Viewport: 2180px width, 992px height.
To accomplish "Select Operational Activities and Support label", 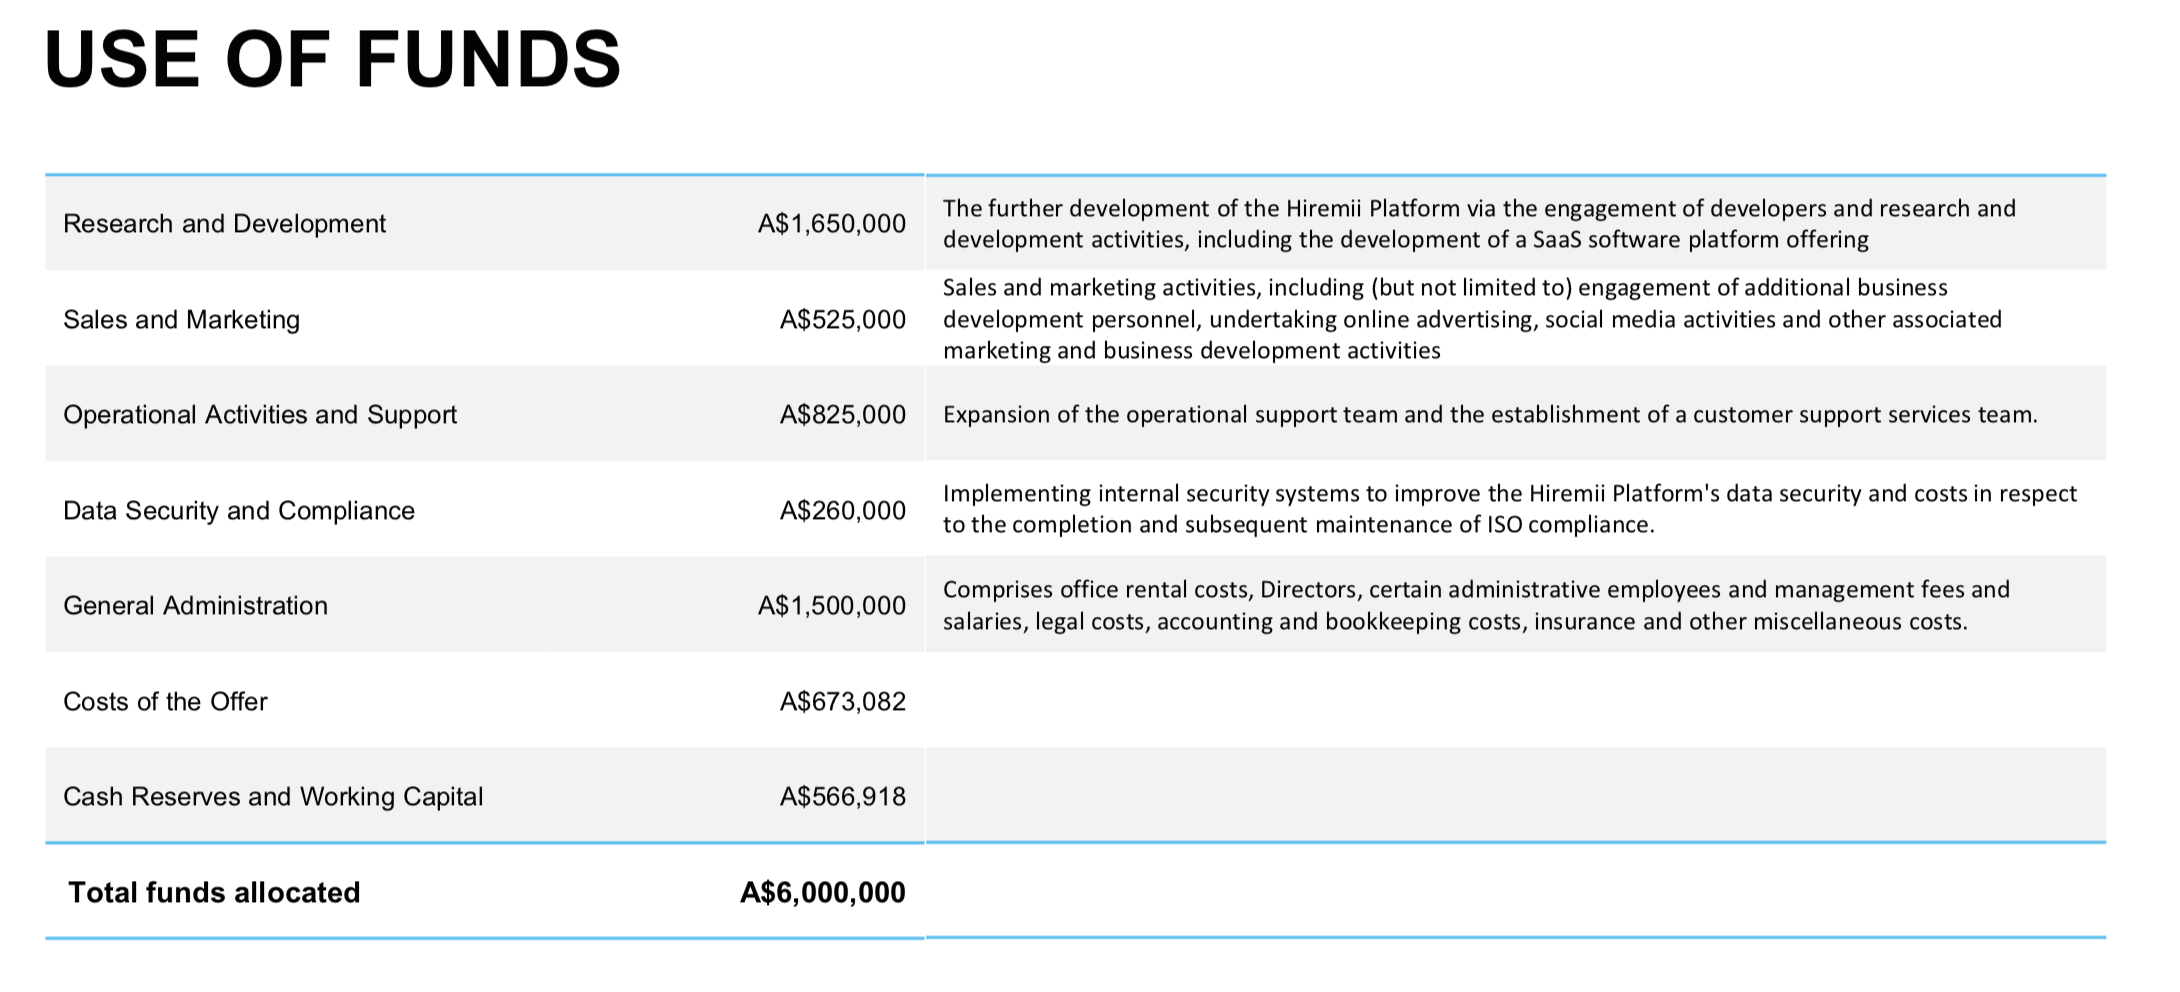I will pyautogui.click(x=259, y=414).
